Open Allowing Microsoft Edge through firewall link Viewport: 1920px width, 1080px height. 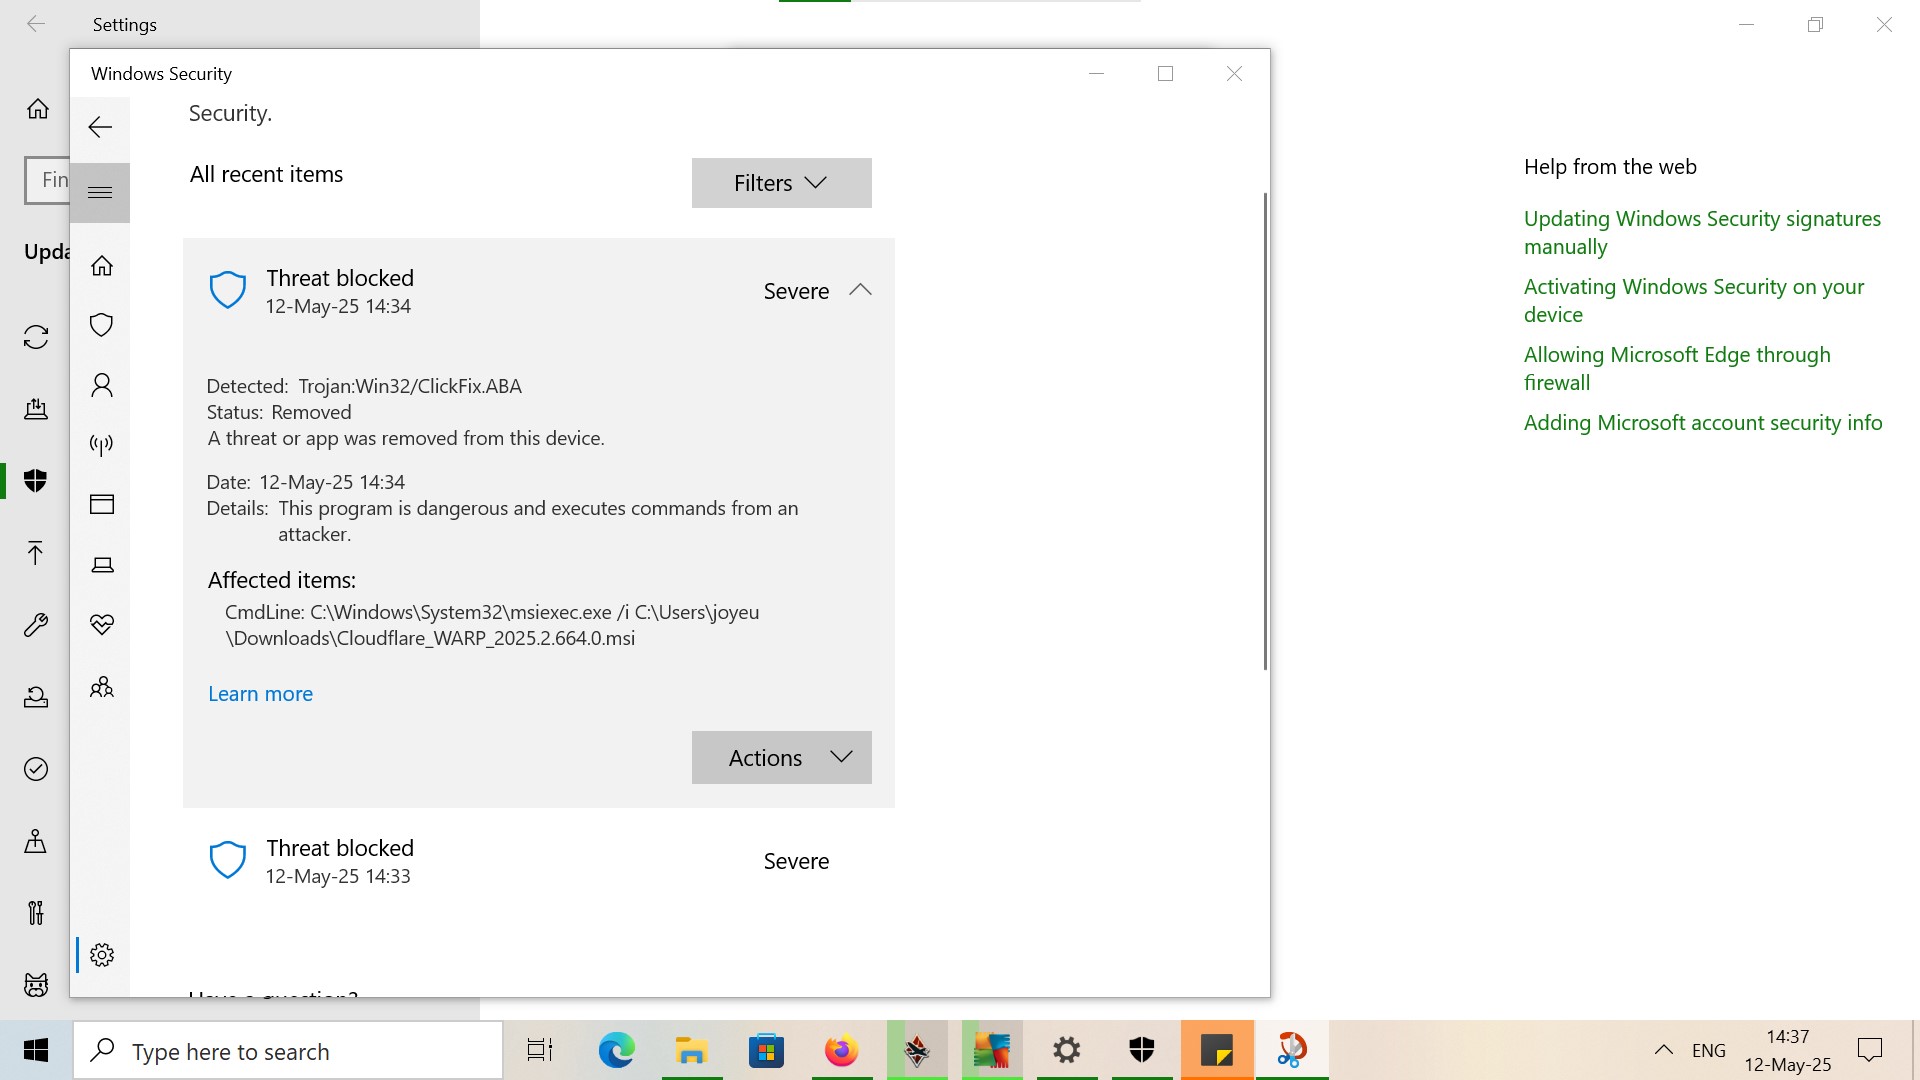(1677, 368)
